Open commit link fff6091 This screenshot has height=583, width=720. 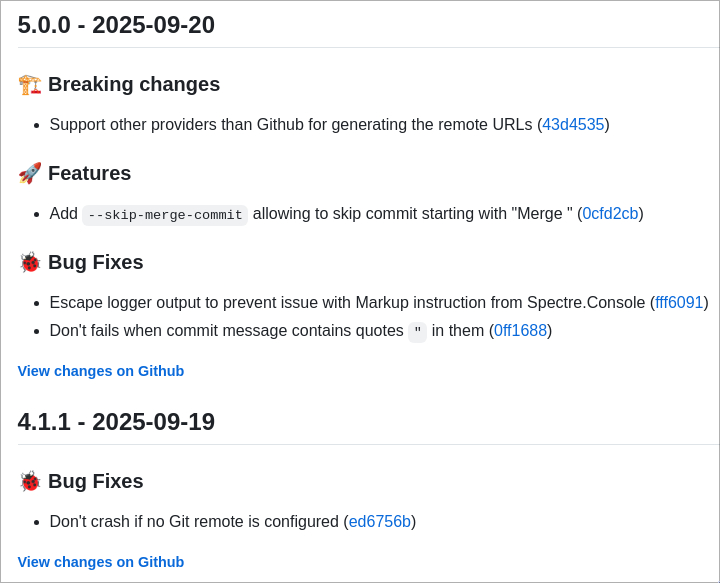click(679, 303)
